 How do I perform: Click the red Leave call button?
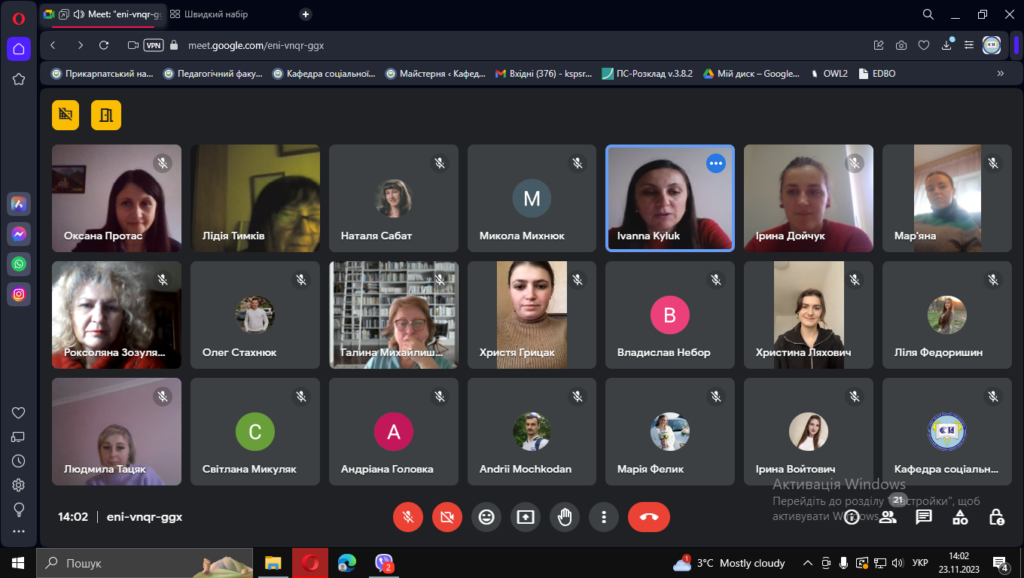[648, 517]
